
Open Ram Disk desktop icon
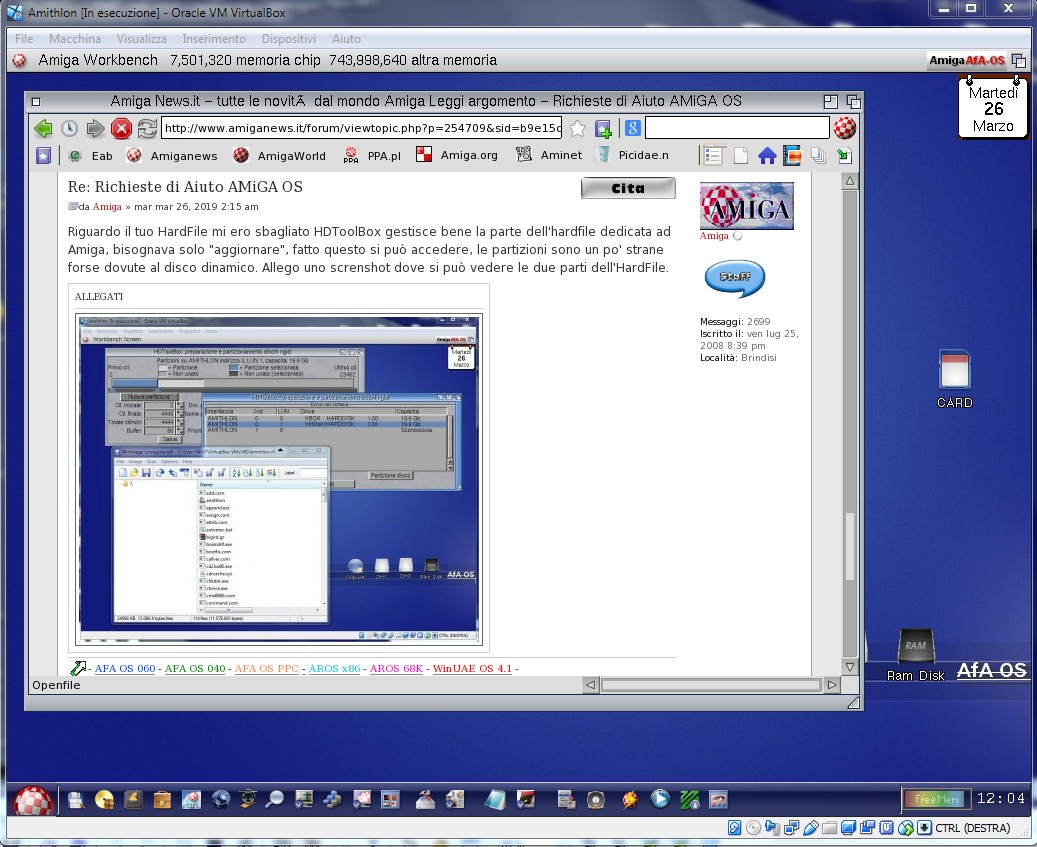(x=914, y=647)
